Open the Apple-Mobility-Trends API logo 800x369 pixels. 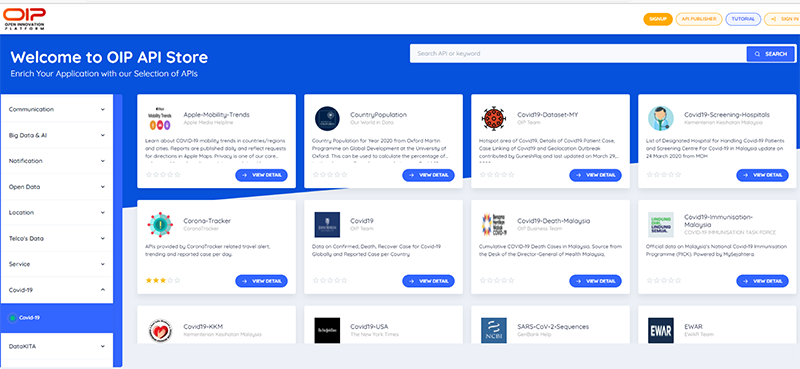click(160, 119)
